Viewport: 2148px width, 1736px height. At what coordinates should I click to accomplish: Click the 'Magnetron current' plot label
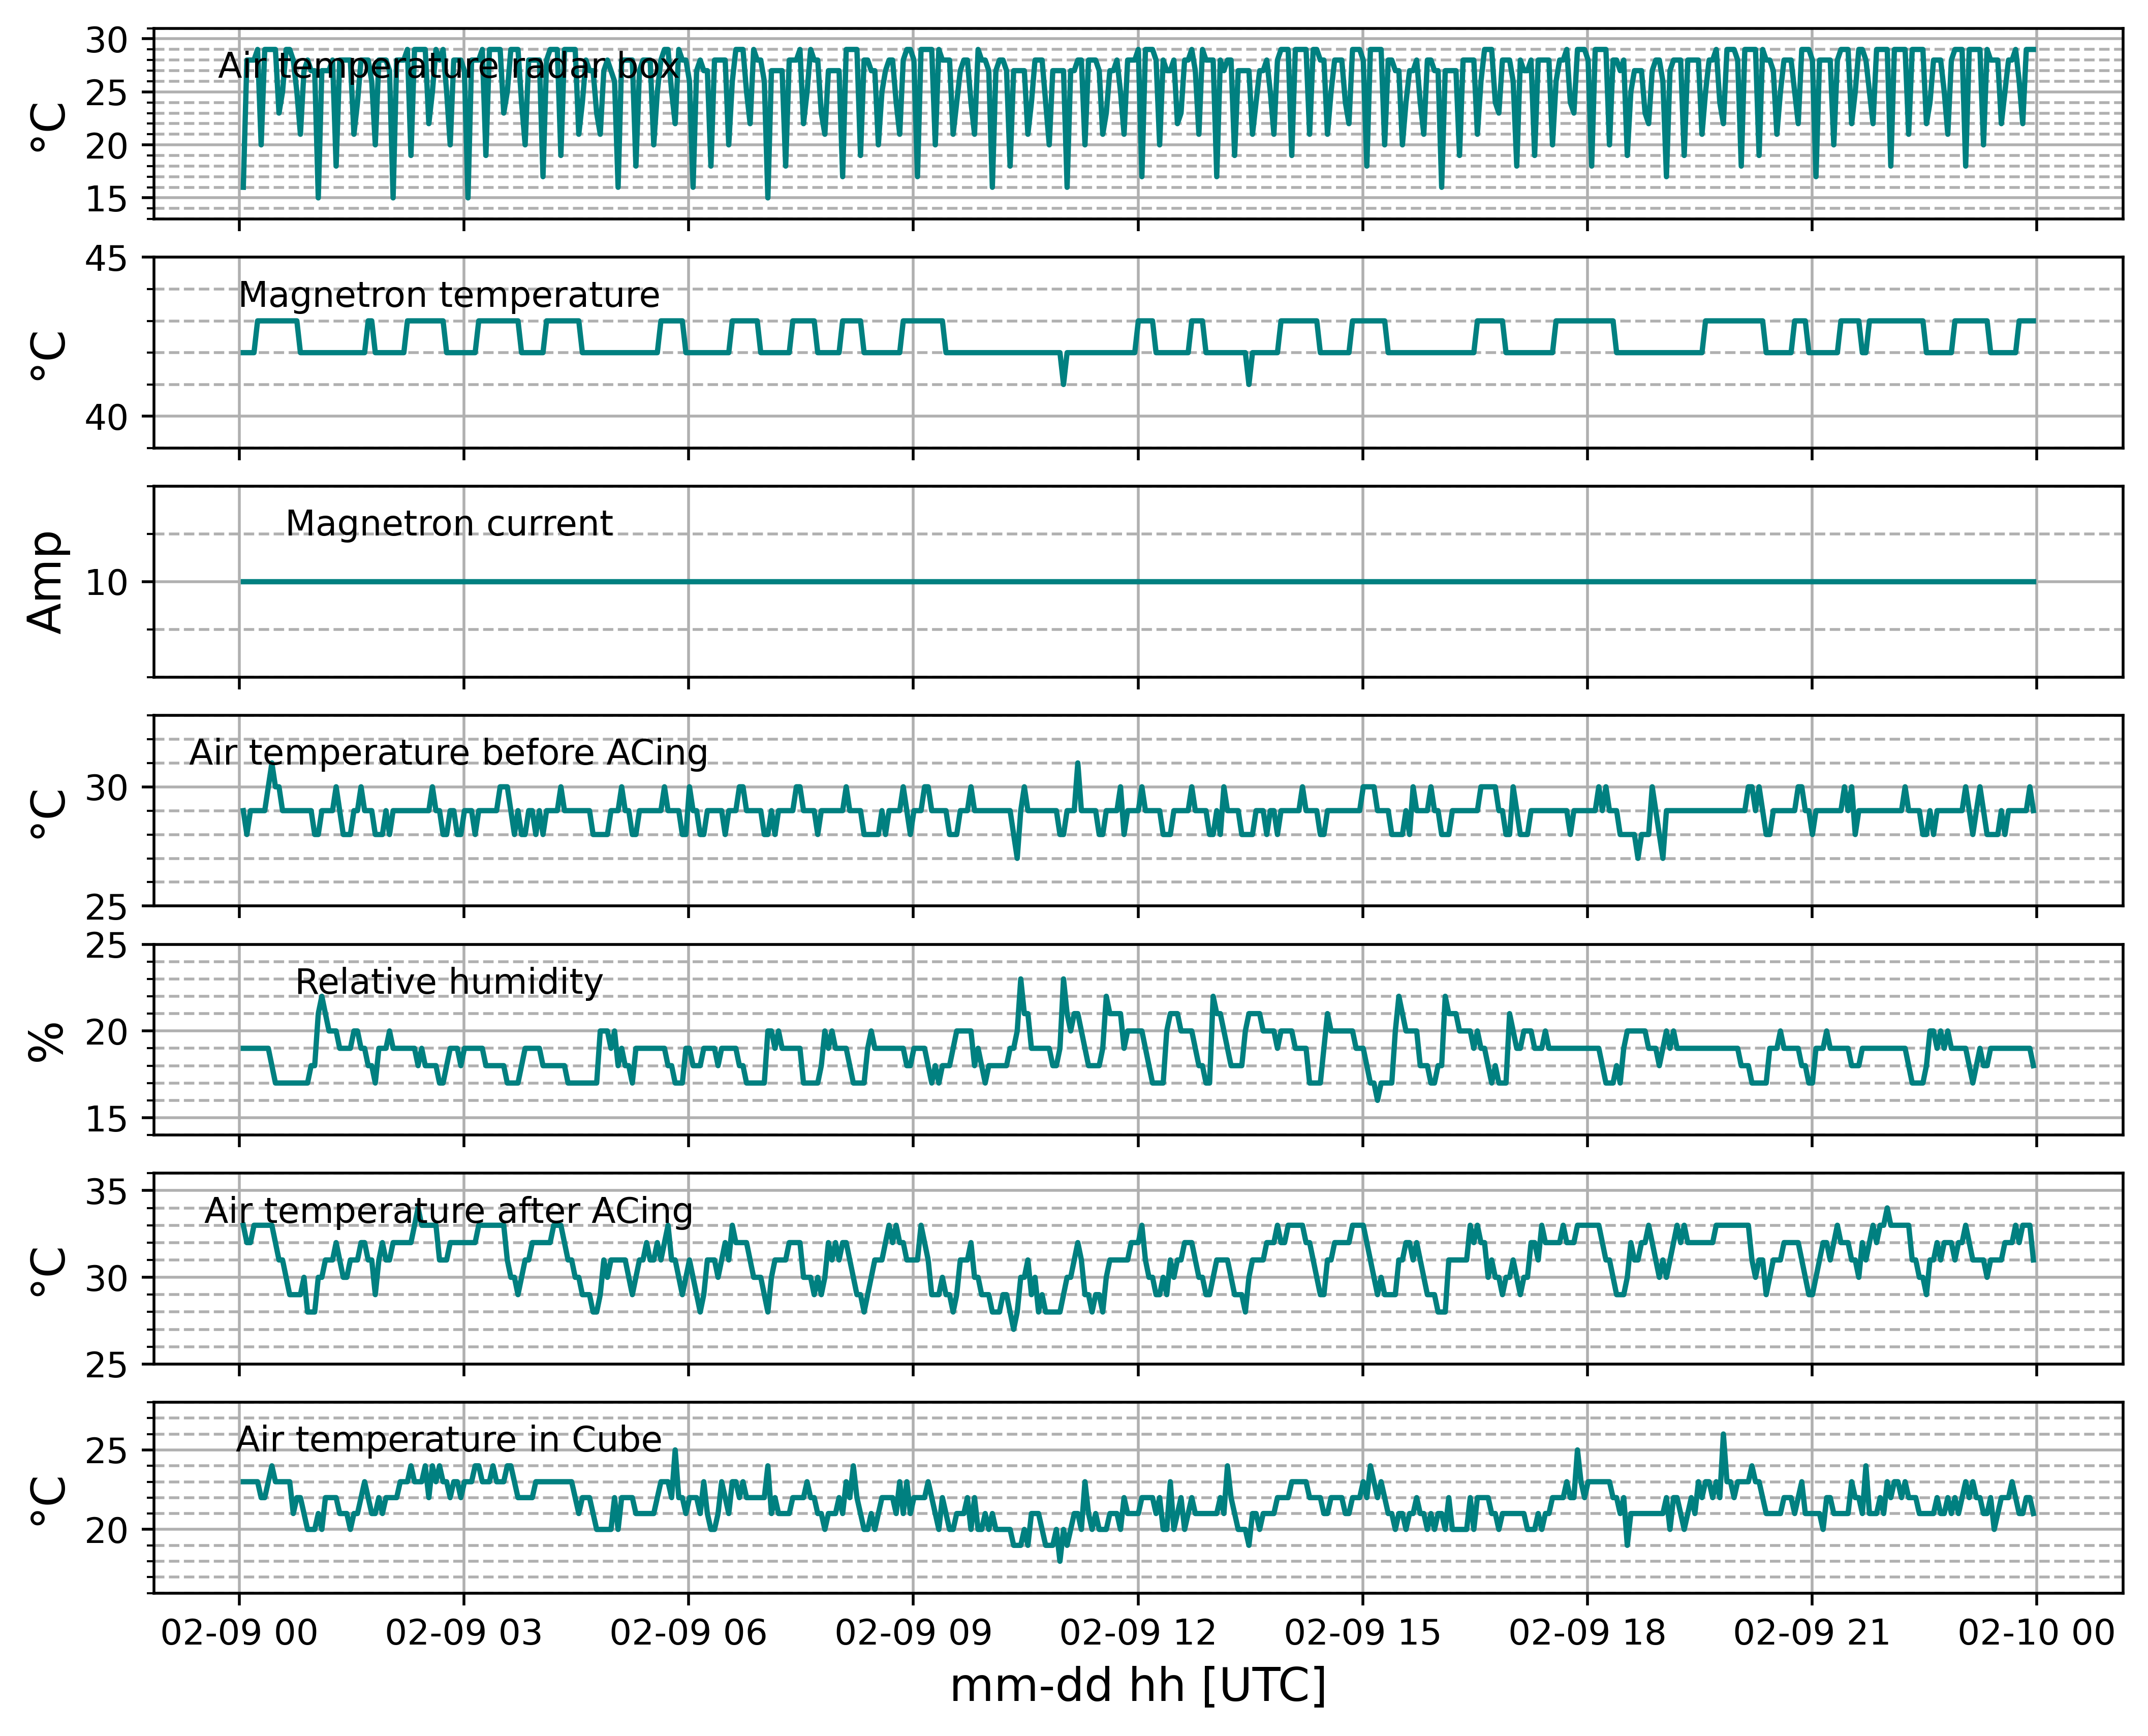449,524
